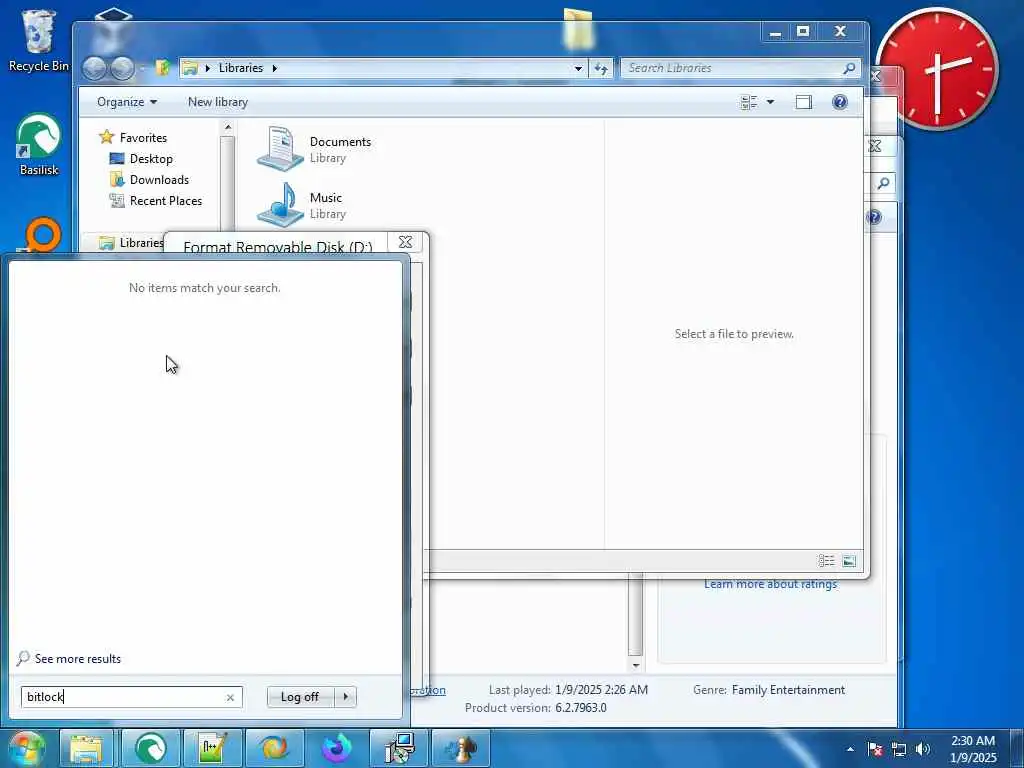Open the Libraries window Help icon
The width and height of the screenshot is (1024, 768).
point(840,102)
